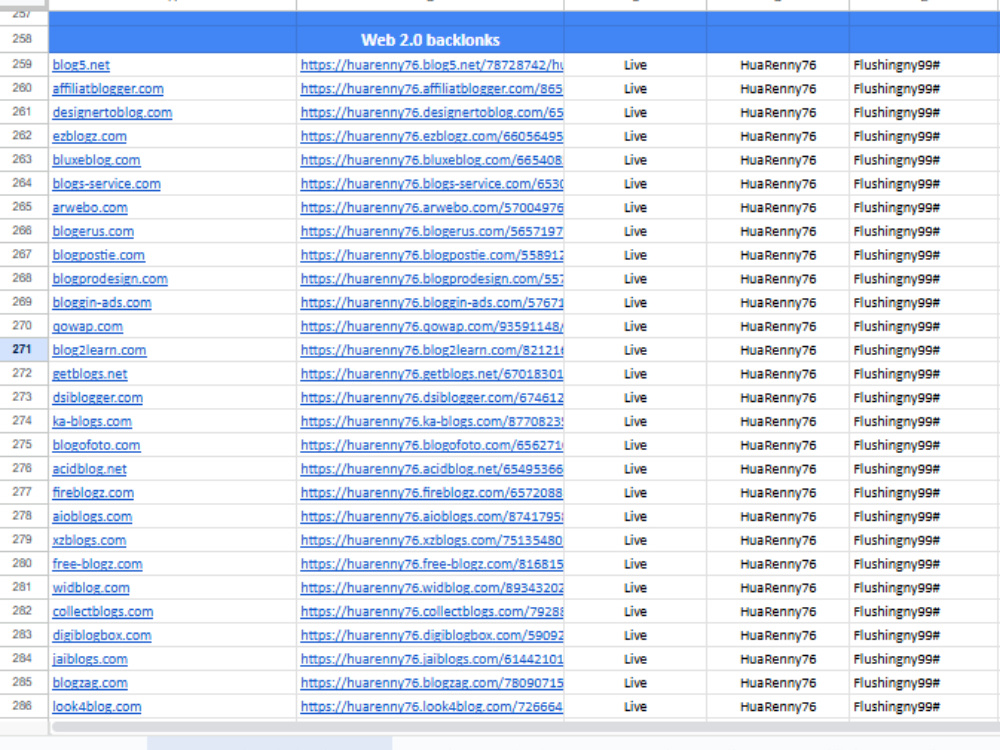Open blogprodesign.com link
Screen dimensions: 1000x750
pos(110,279)
